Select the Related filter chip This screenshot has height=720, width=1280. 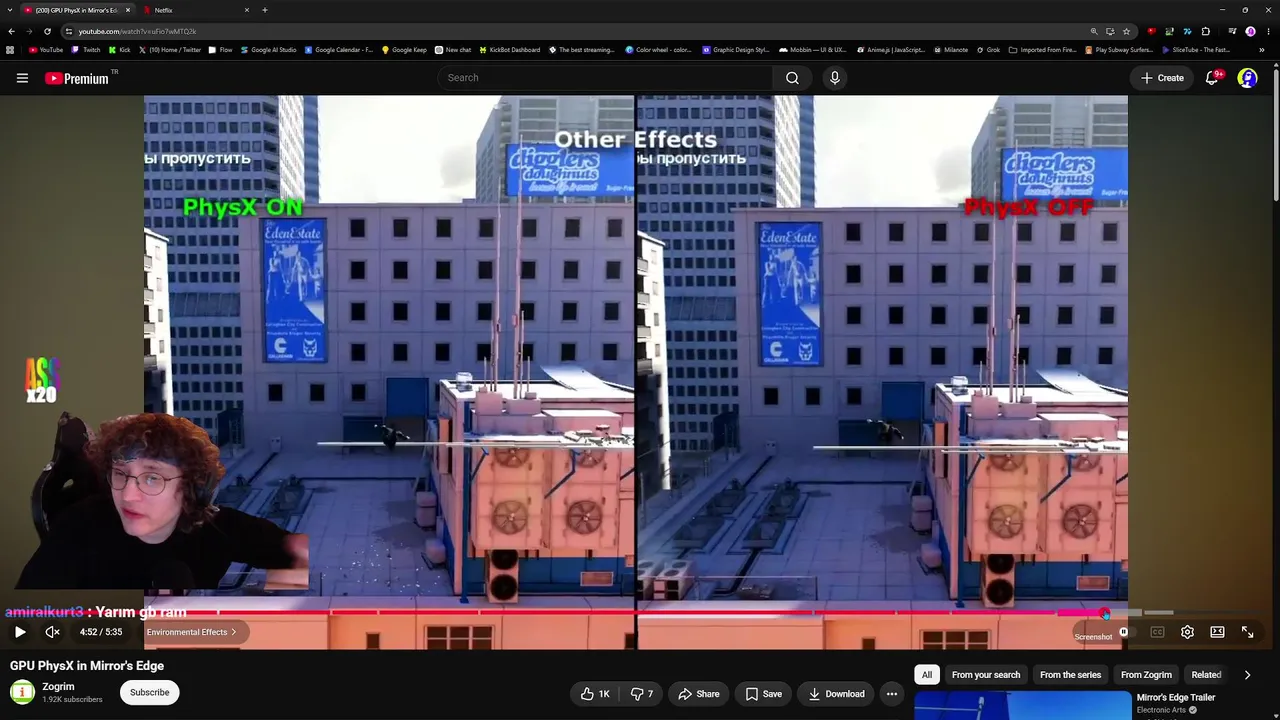click(x=1206, y=675)
